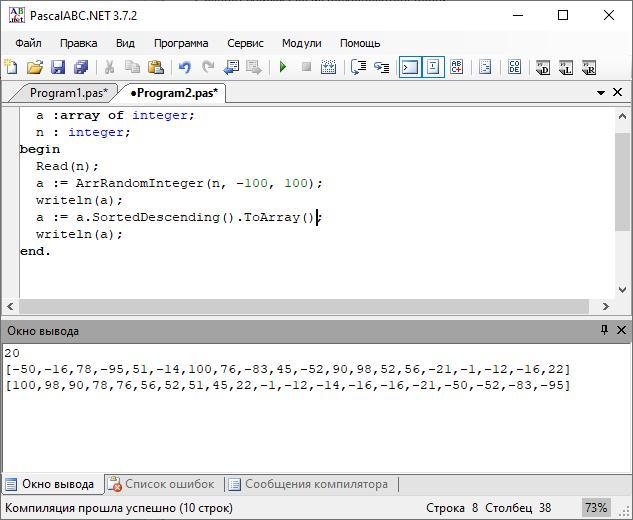
Task: Run program with green play icon
Action: point(283,67)
